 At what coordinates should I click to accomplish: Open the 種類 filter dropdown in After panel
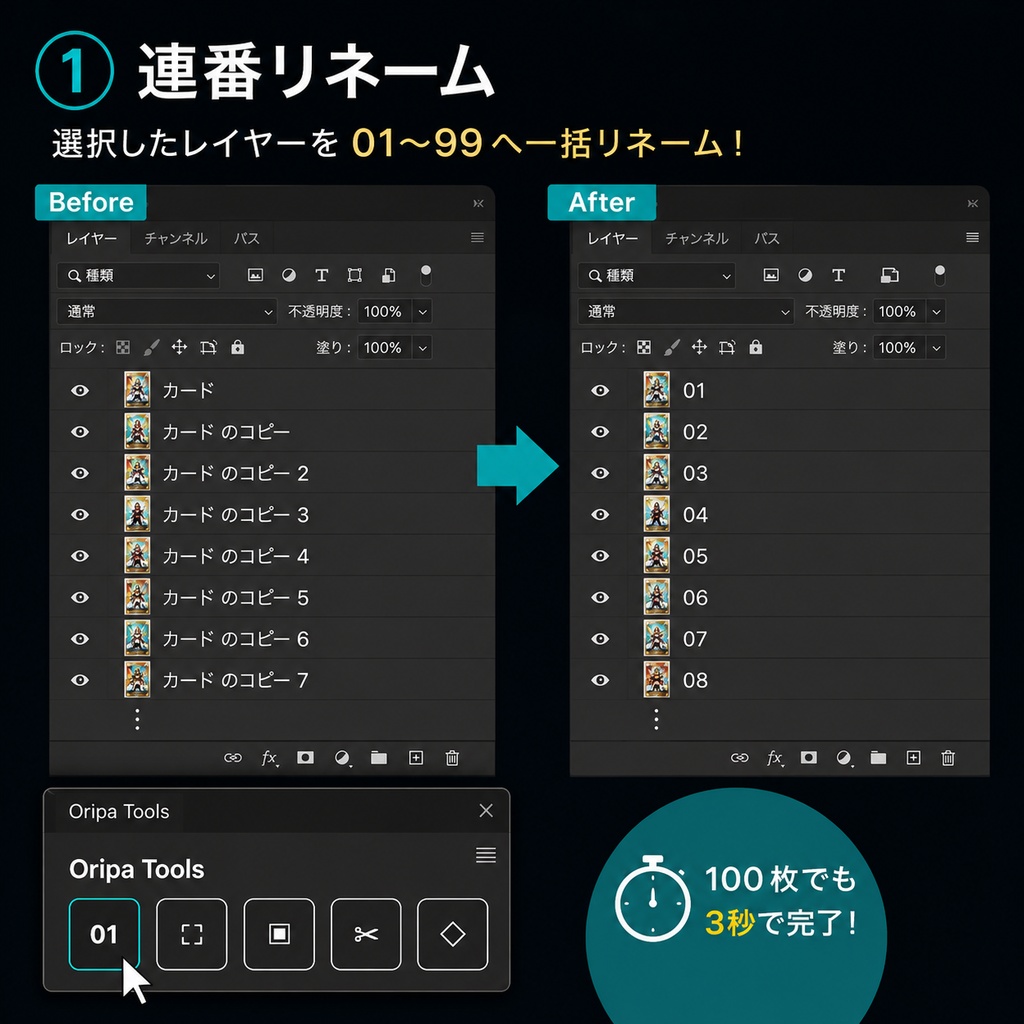[656, 276]
